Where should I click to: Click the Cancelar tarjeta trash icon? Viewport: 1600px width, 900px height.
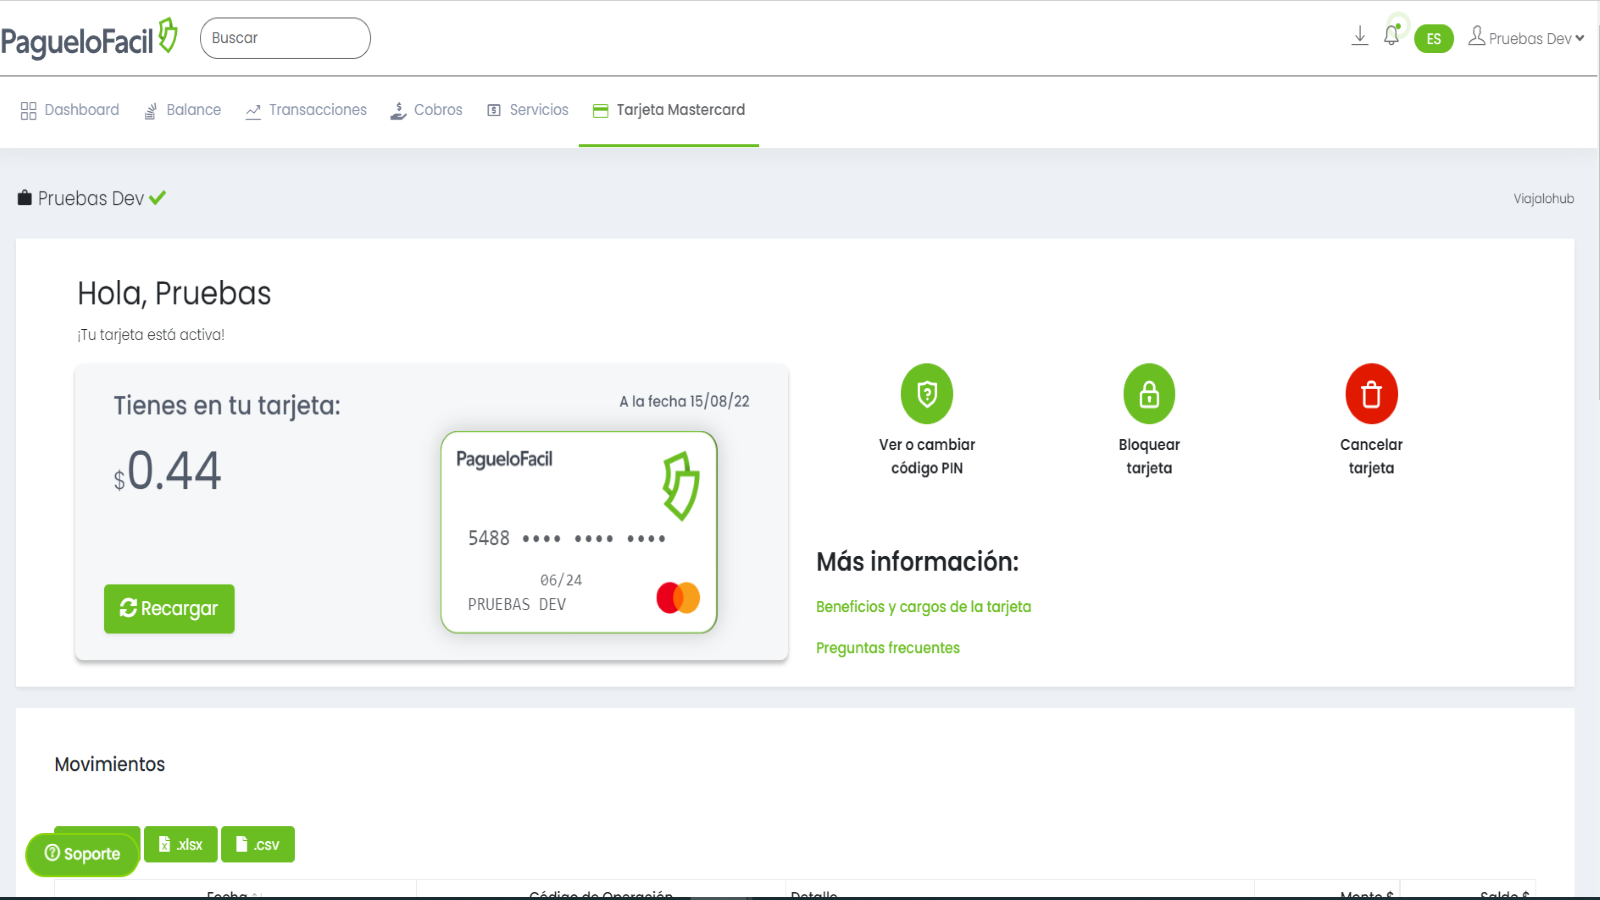[x=1371, y=394]
